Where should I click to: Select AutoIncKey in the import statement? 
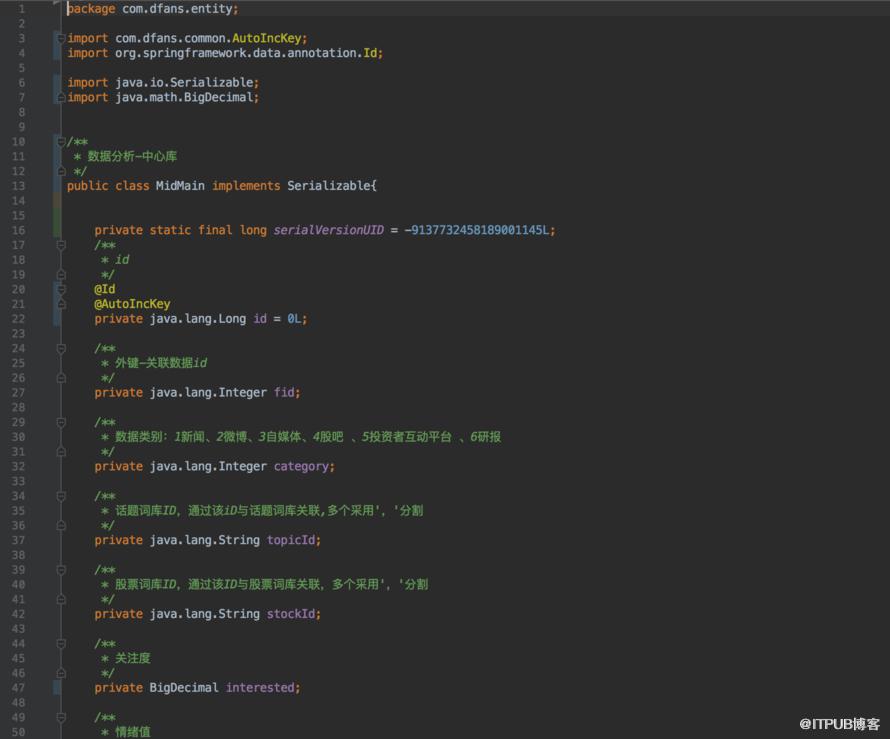266,38
